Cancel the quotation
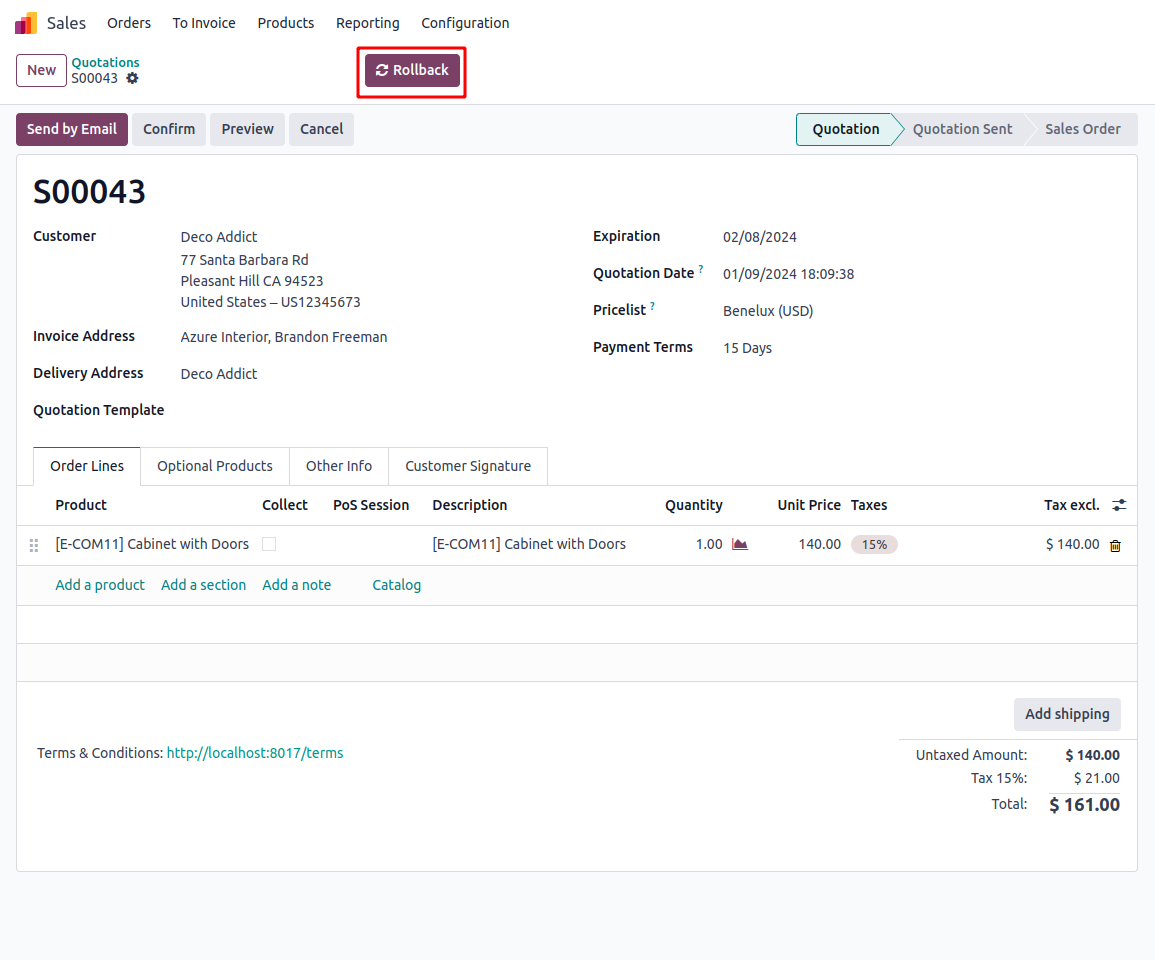The width and height of the screenshot is (1155, 960). tap(321, 129)
